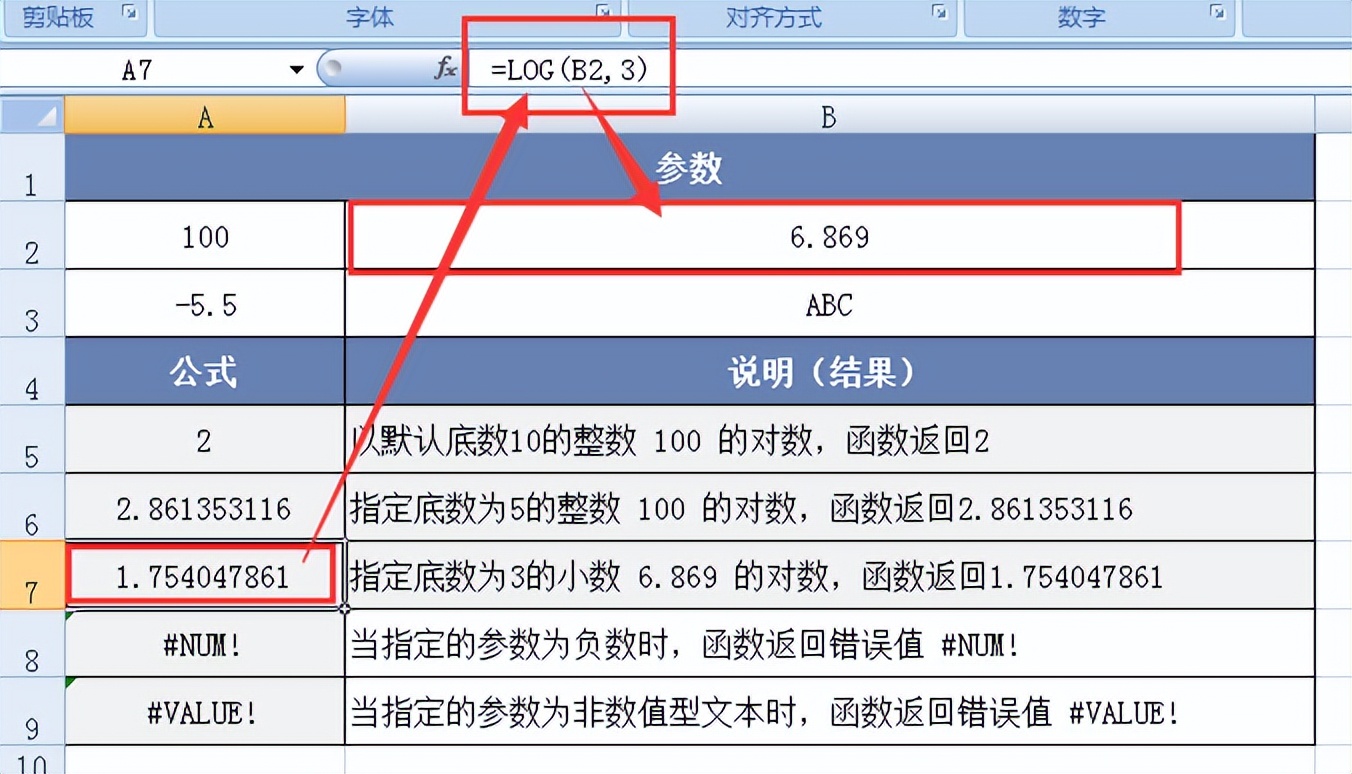1352x774 pixels.
Task: Click the green error indicator on cell A9
Action: (70, 683)
